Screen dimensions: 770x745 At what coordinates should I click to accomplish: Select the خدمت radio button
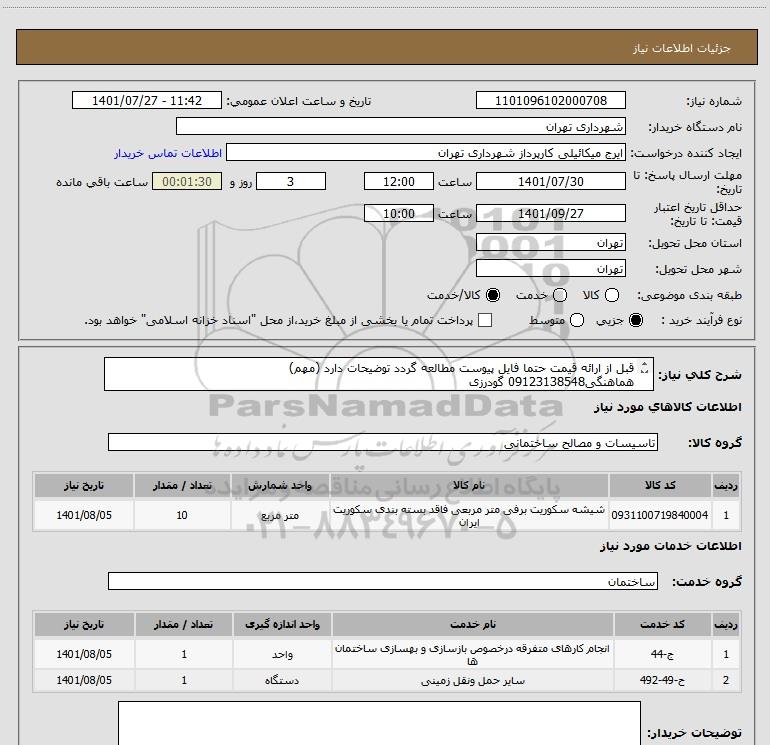560,295
